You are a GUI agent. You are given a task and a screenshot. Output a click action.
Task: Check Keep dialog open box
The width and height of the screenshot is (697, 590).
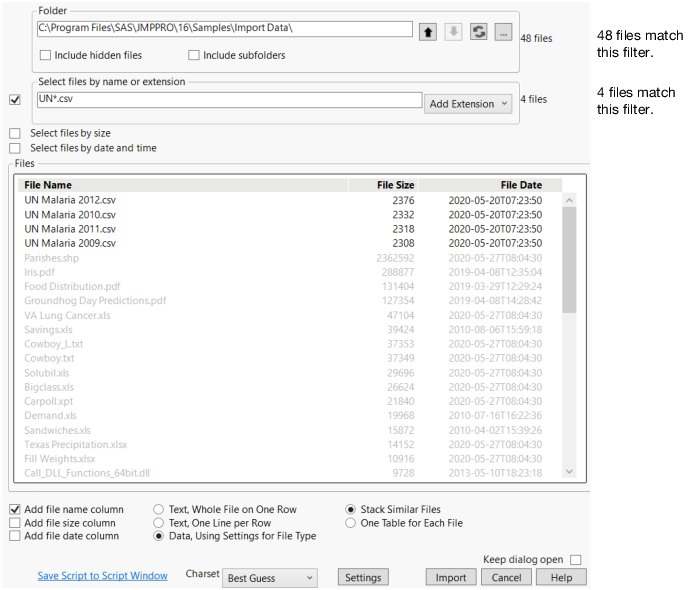[x=576, y=560]
